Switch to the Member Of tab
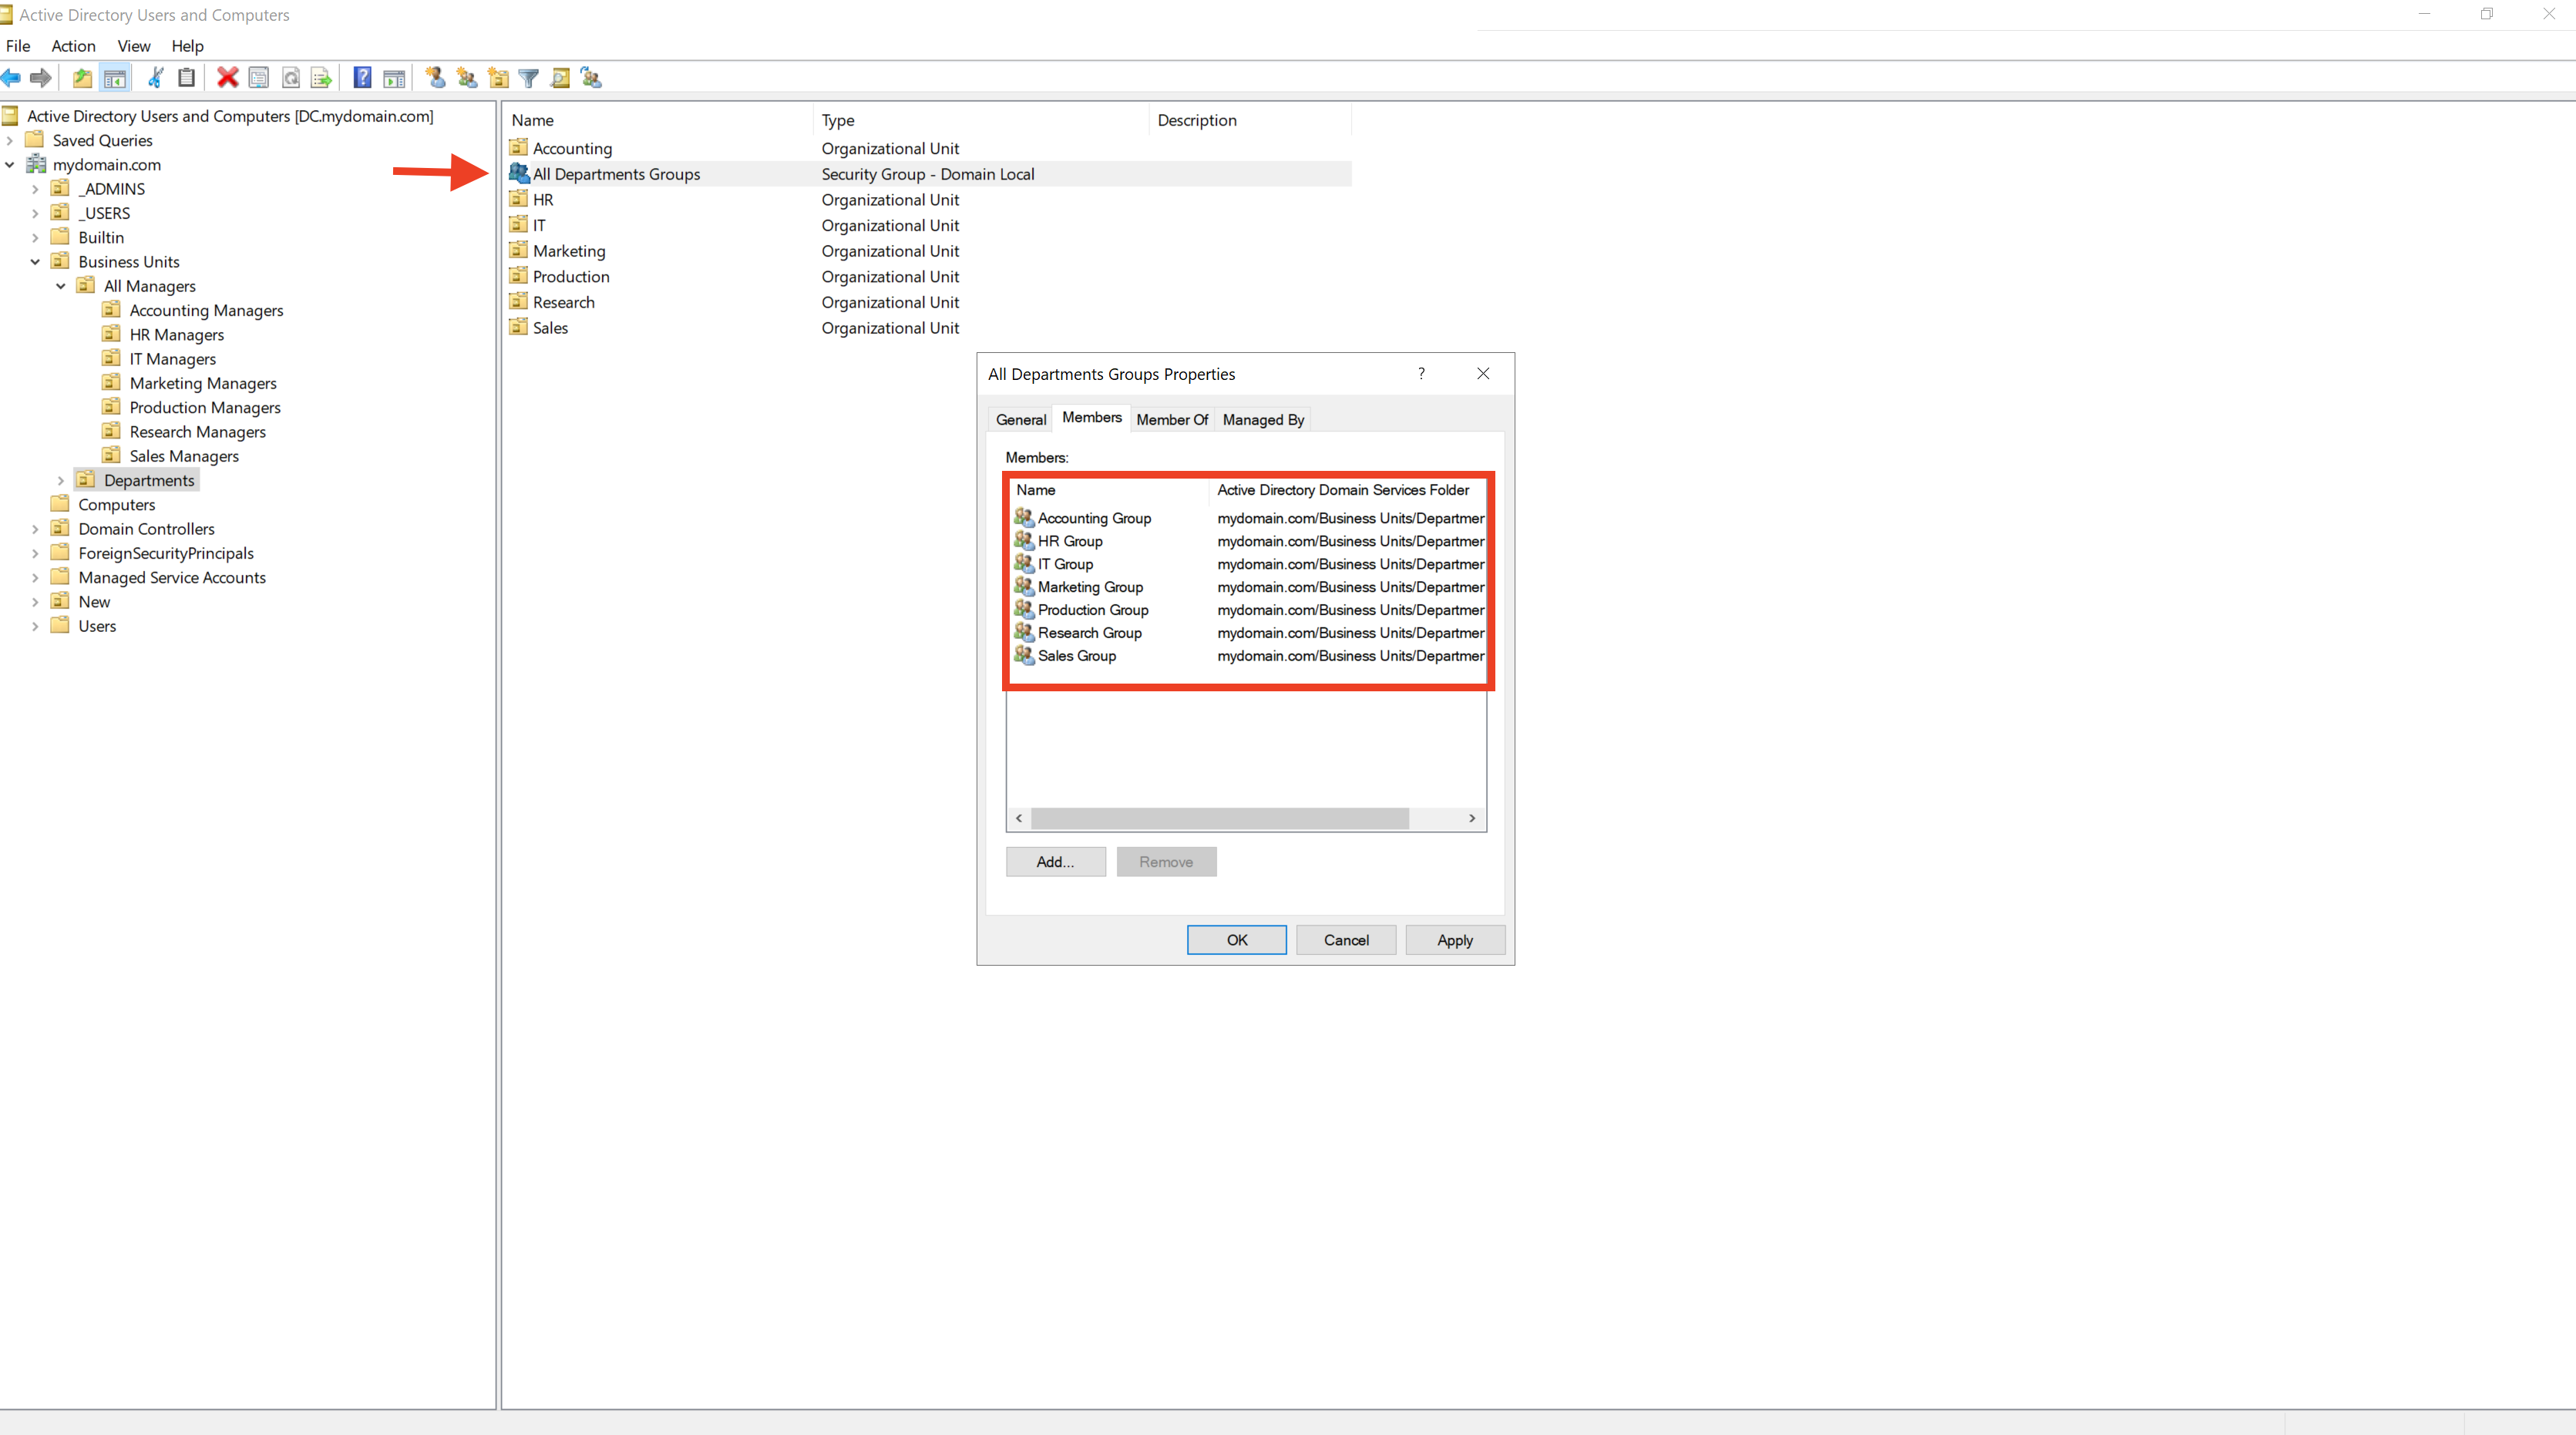The height and width of the screenshot is (1435, 2576). click(1171, 420)
